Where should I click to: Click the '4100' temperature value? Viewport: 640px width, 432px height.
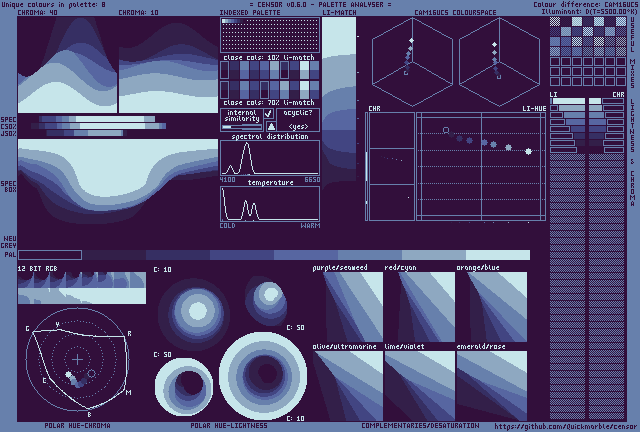click(227, 180)
